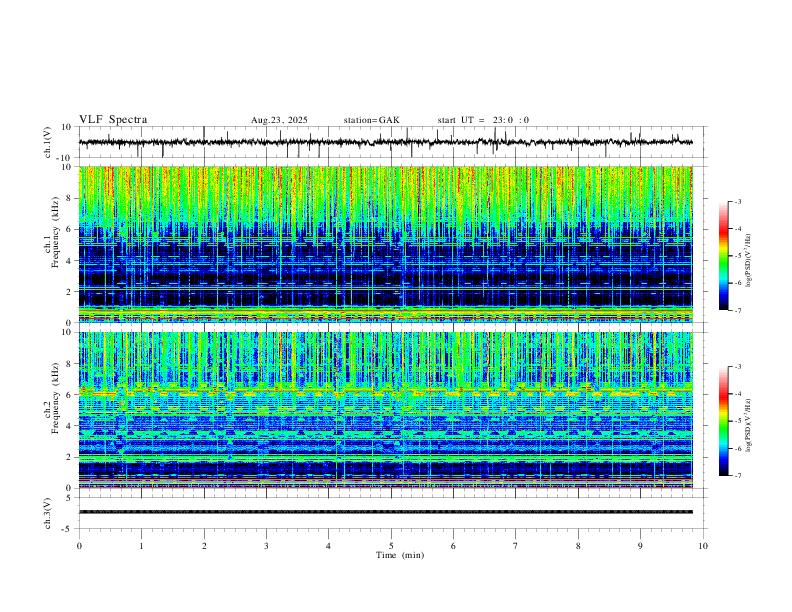This screenshot has height=612, width=792.
Task: Click the '-5' tick on ch.3(V) axis
Action: 67,529
